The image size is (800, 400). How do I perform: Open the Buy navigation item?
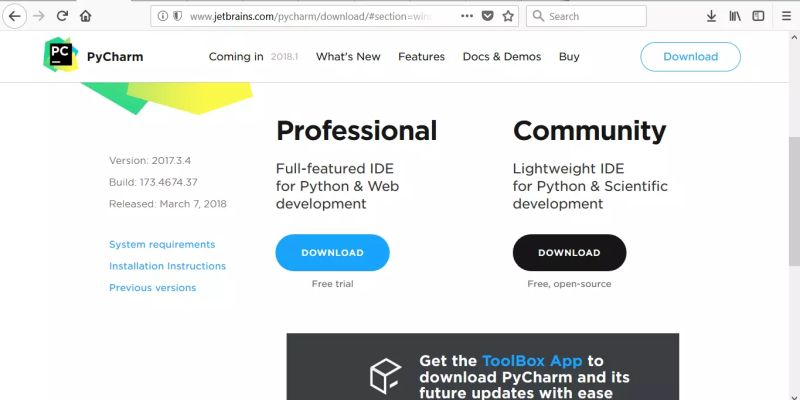569,57
